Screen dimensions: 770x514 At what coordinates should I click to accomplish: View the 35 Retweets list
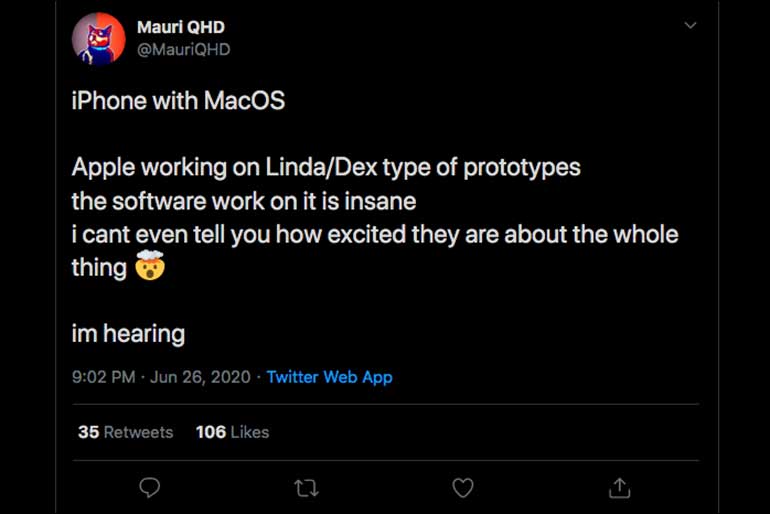tap(125, 432)
